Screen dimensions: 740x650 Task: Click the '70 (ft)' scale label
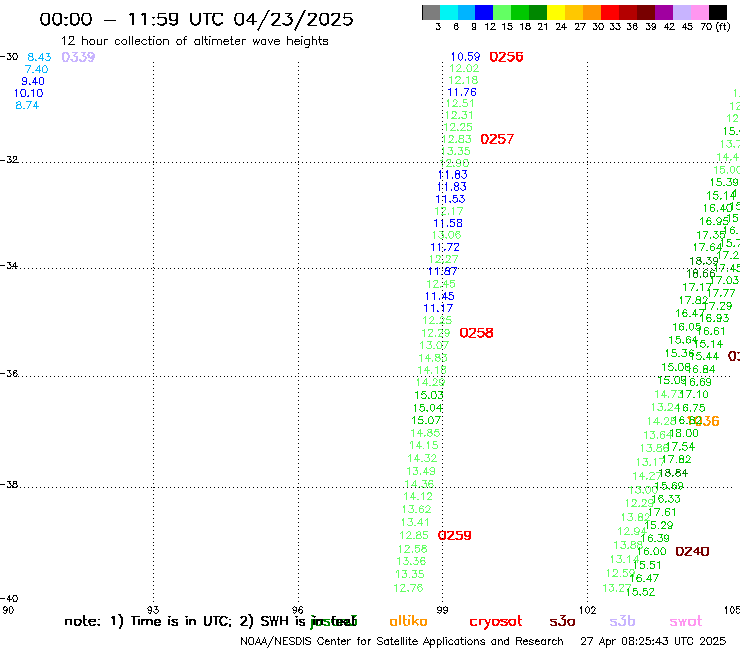(715, 26)
